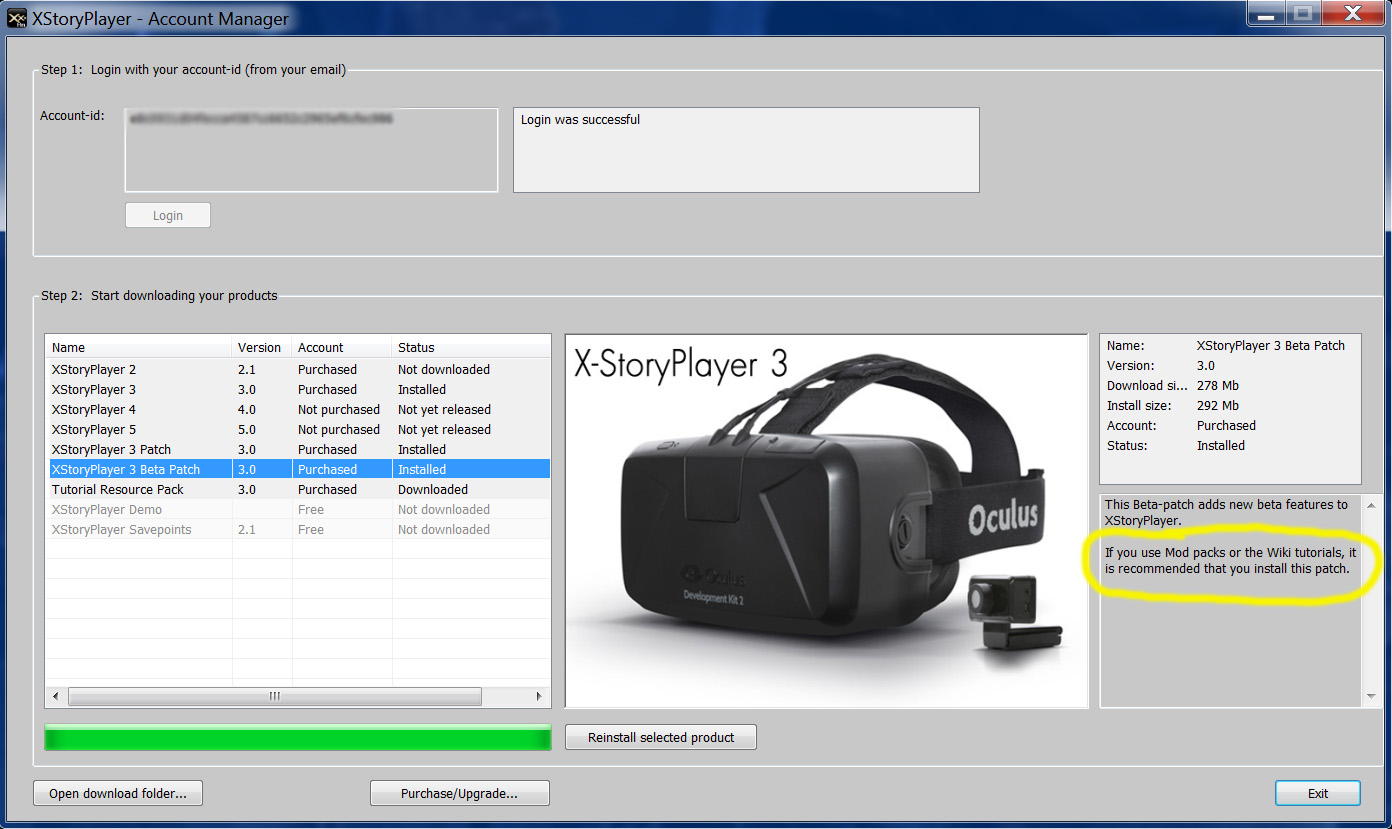Click the 'Download si...' 278 Mb detail

point(1173,385)
